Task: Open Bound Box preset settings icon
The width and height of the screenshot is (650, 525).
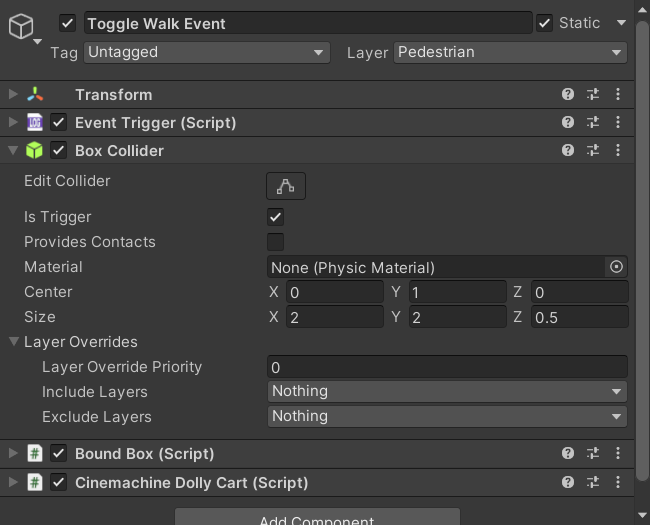Action: tap(593, 453)
